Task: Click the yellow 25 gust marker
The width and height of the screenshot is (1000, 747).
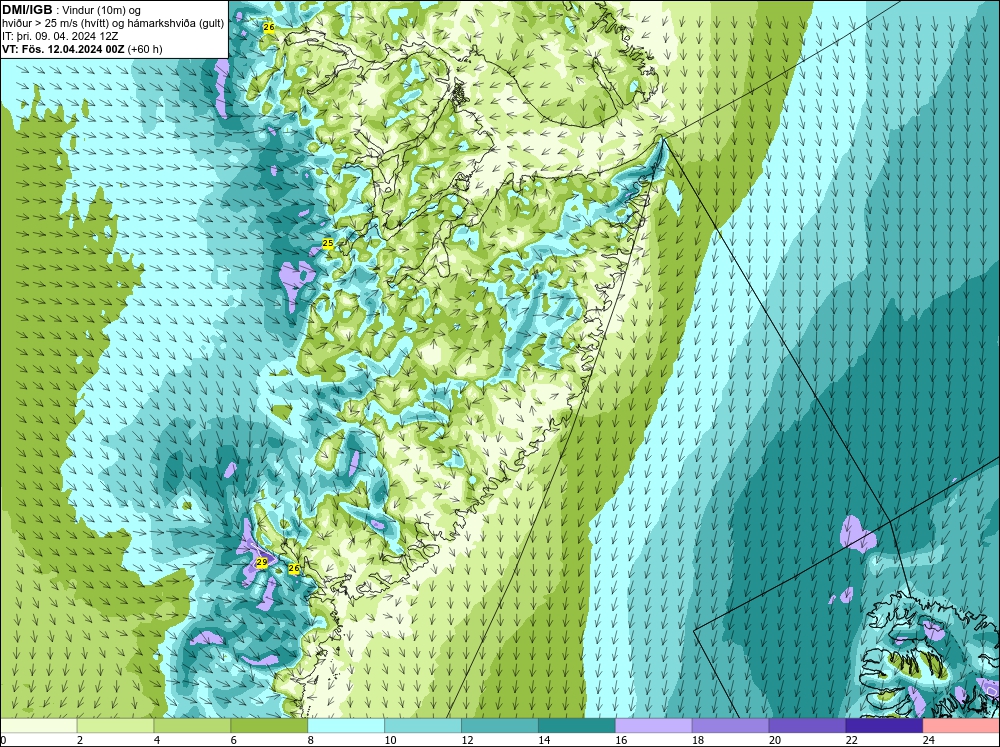Action: click(328, 244)
